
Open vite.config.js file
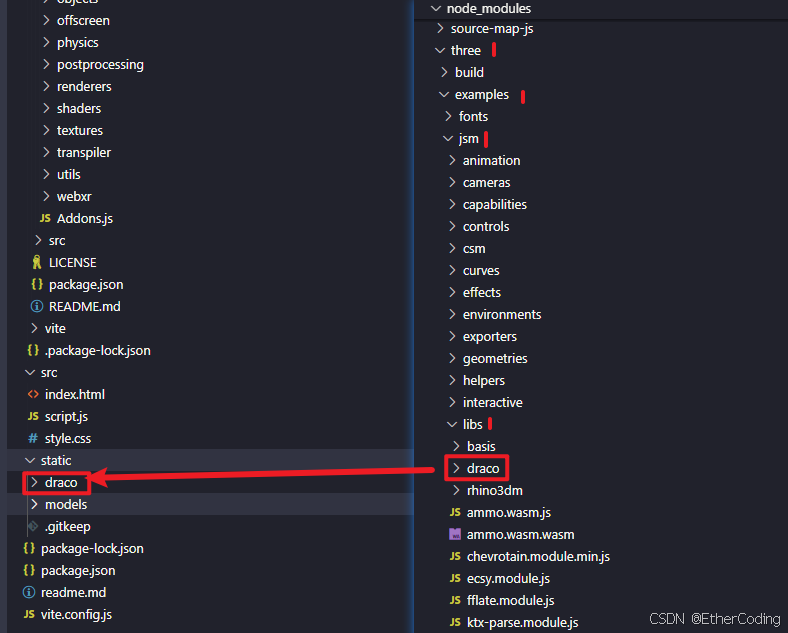click(76, 614)
